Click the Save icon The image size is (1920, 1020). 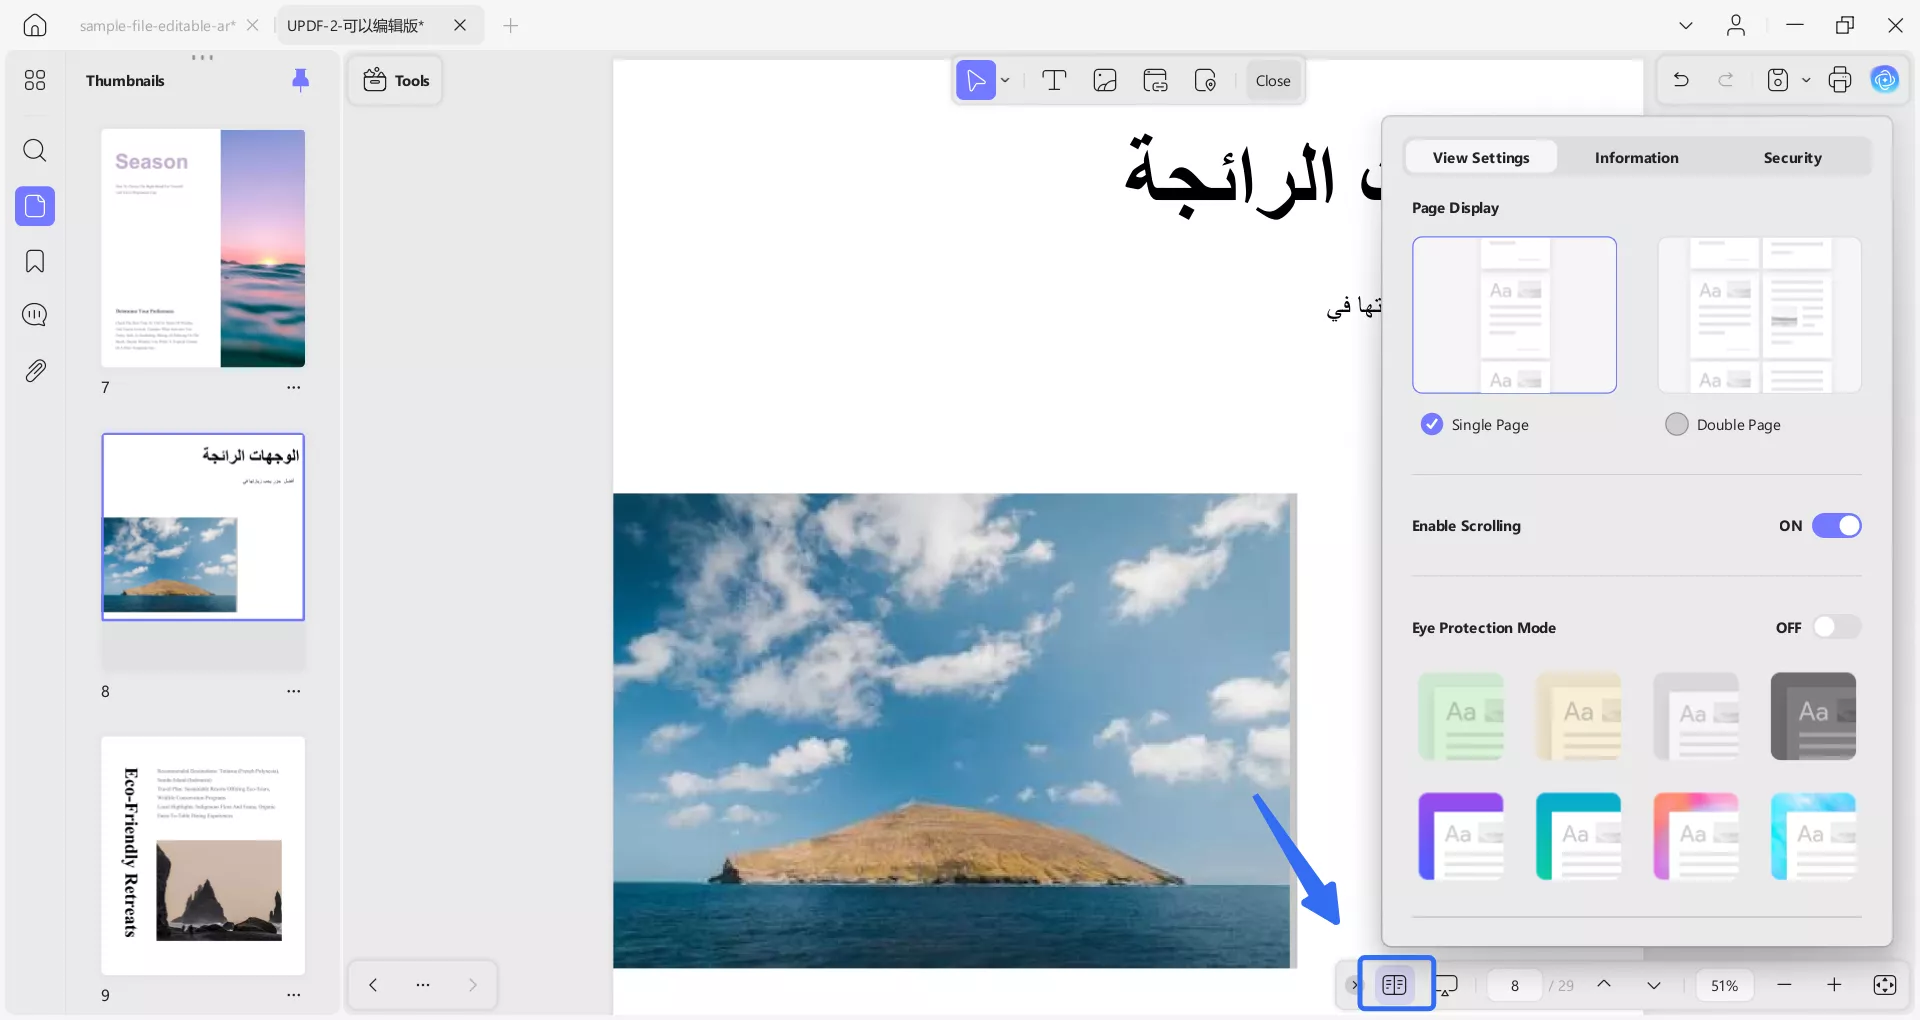(1778, 80)
